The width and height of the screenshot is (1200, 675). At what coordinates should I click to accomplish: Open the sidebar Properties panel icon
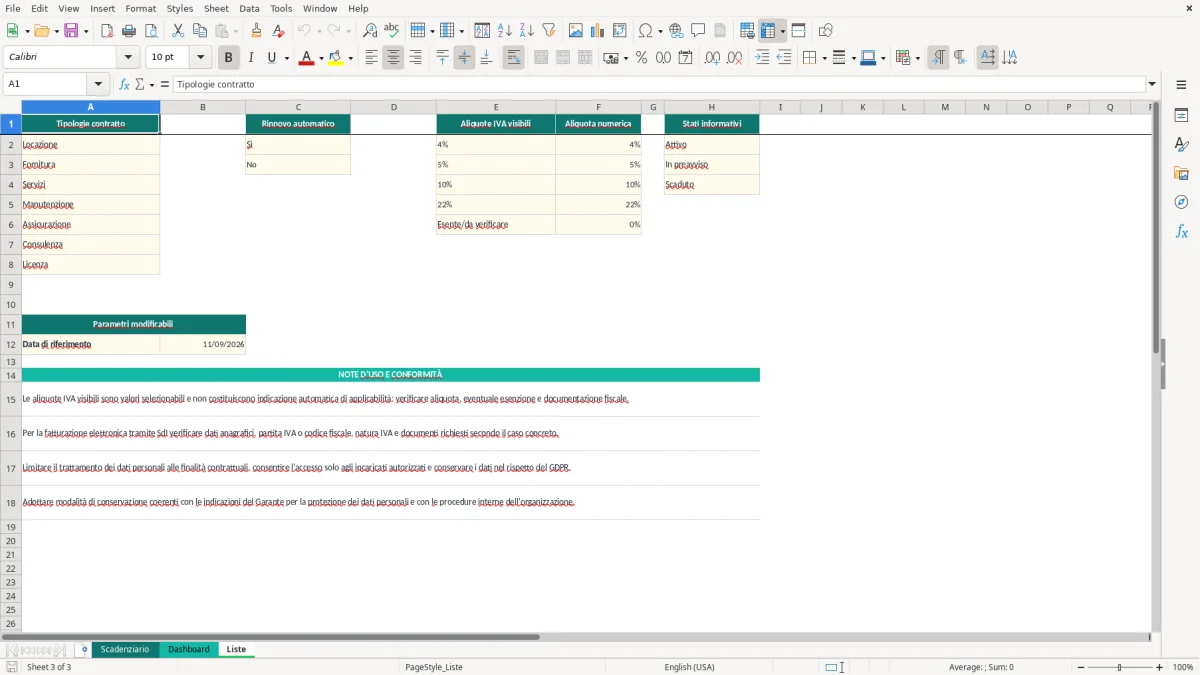[x=1181, y=115]
